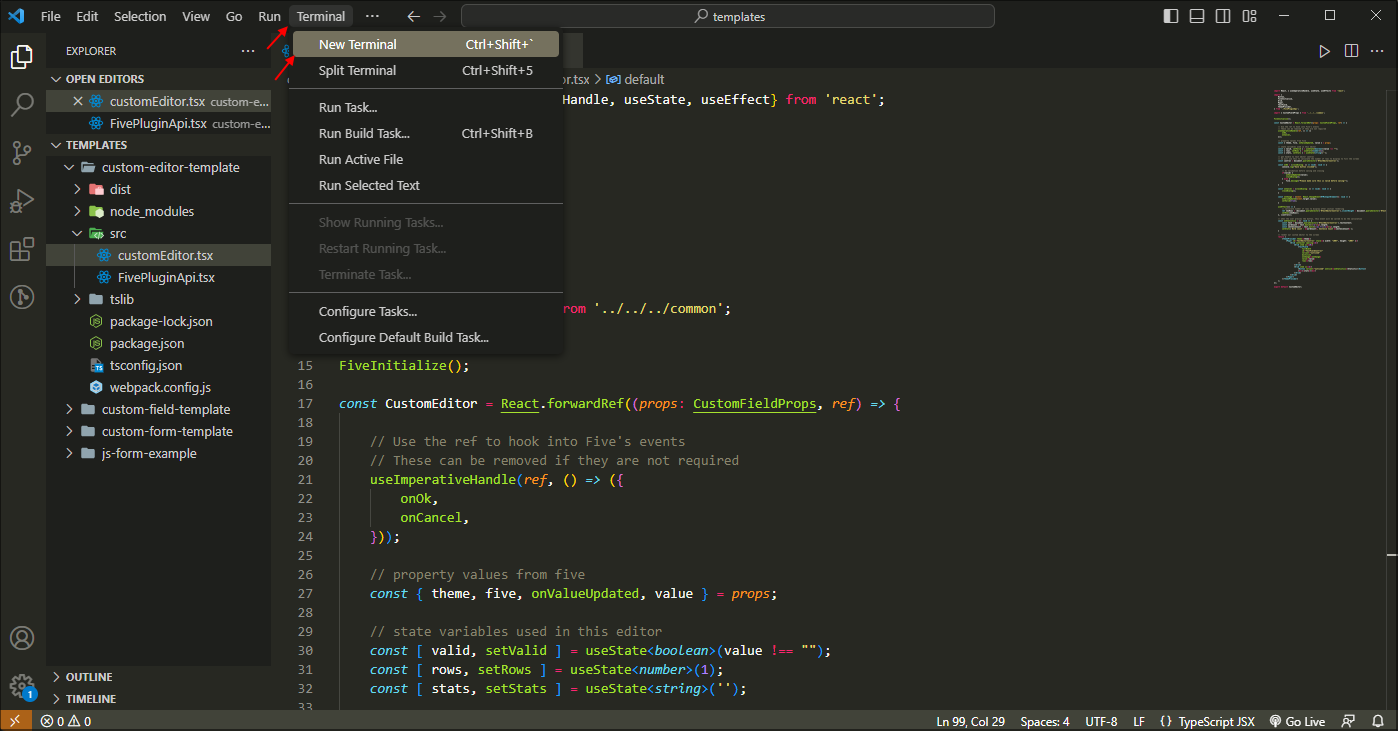The height and width of the screenshot is (731, 1398).
Task: Open the Search panel in the activity bar
Action: 22,104
